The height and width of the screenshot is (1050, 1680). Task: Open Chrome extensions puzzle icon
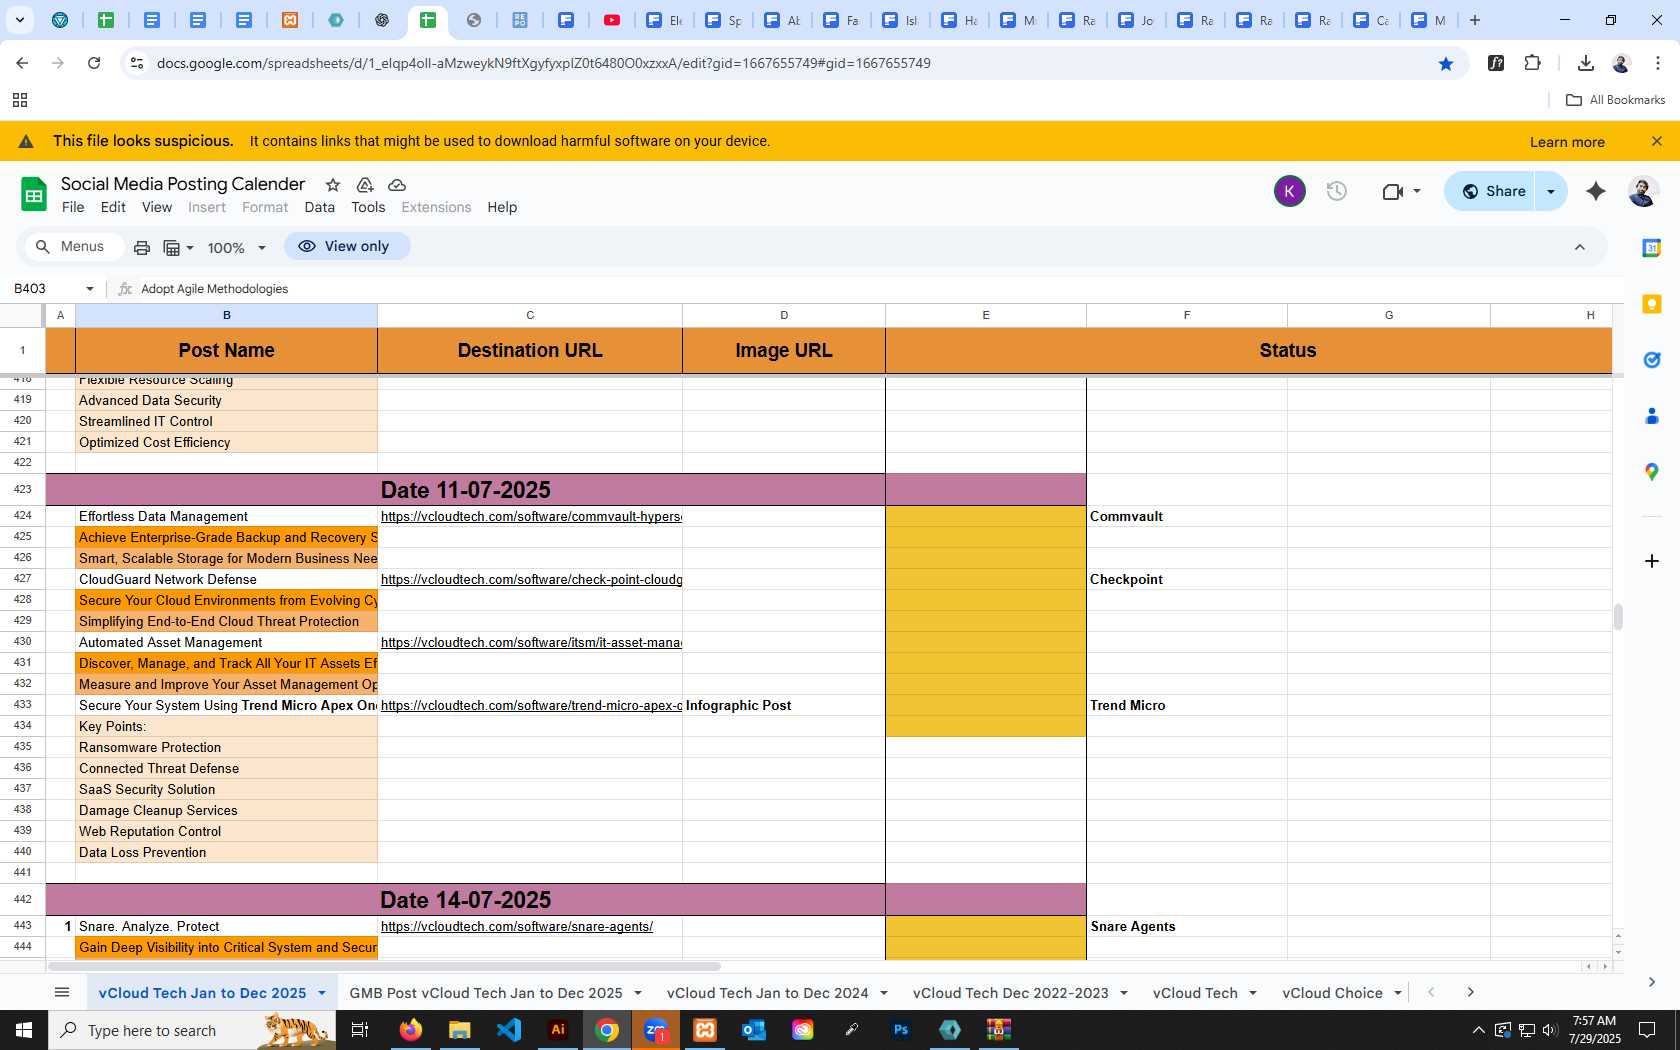click(x=1533, y=63)
